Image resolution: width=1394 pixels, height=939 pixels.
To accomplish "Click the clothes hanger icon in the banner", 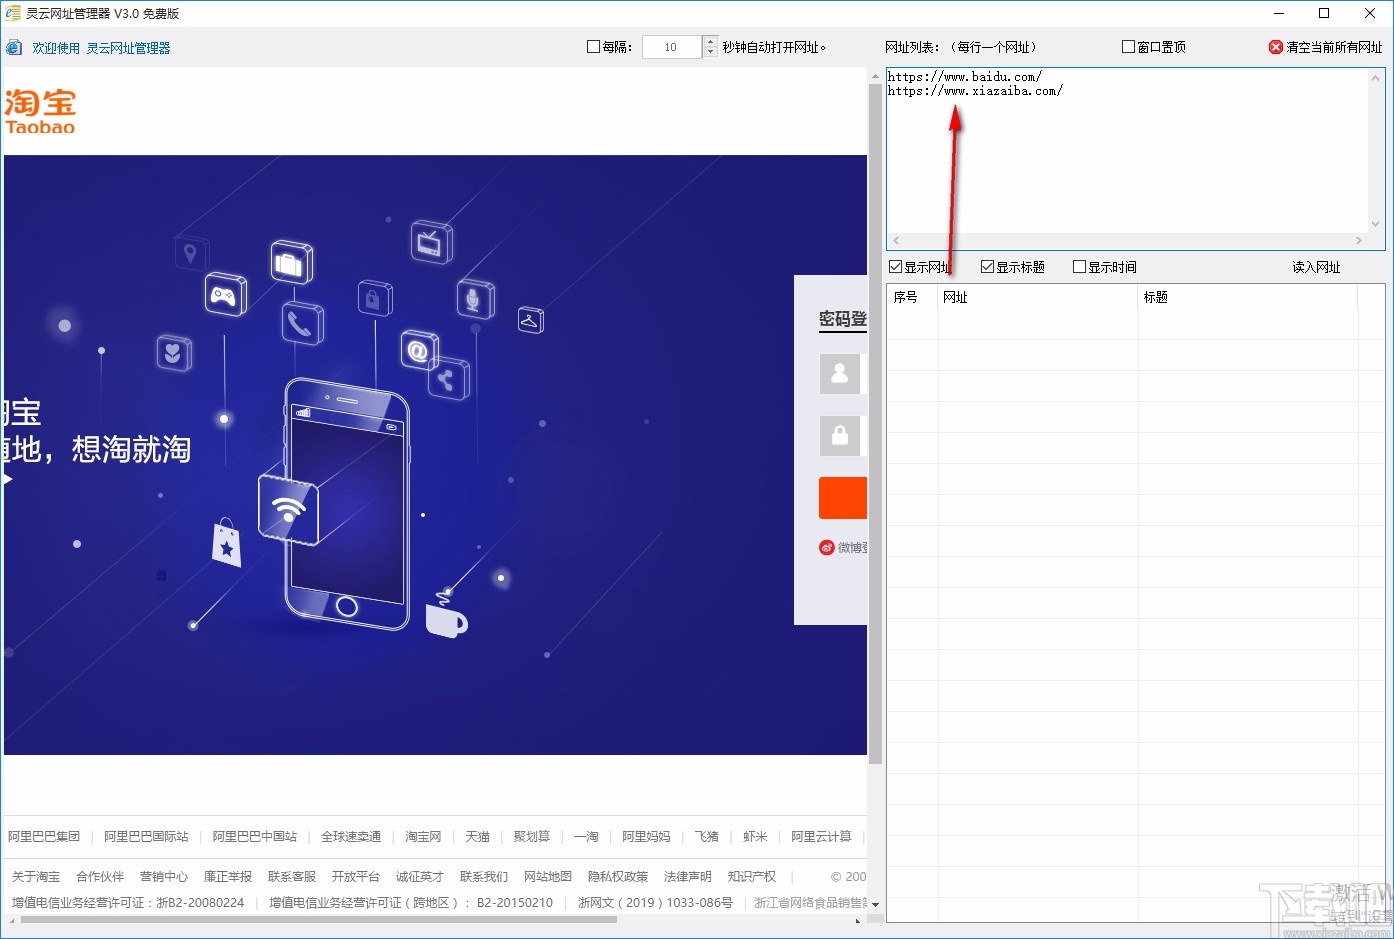I will [x=530, y=320].
